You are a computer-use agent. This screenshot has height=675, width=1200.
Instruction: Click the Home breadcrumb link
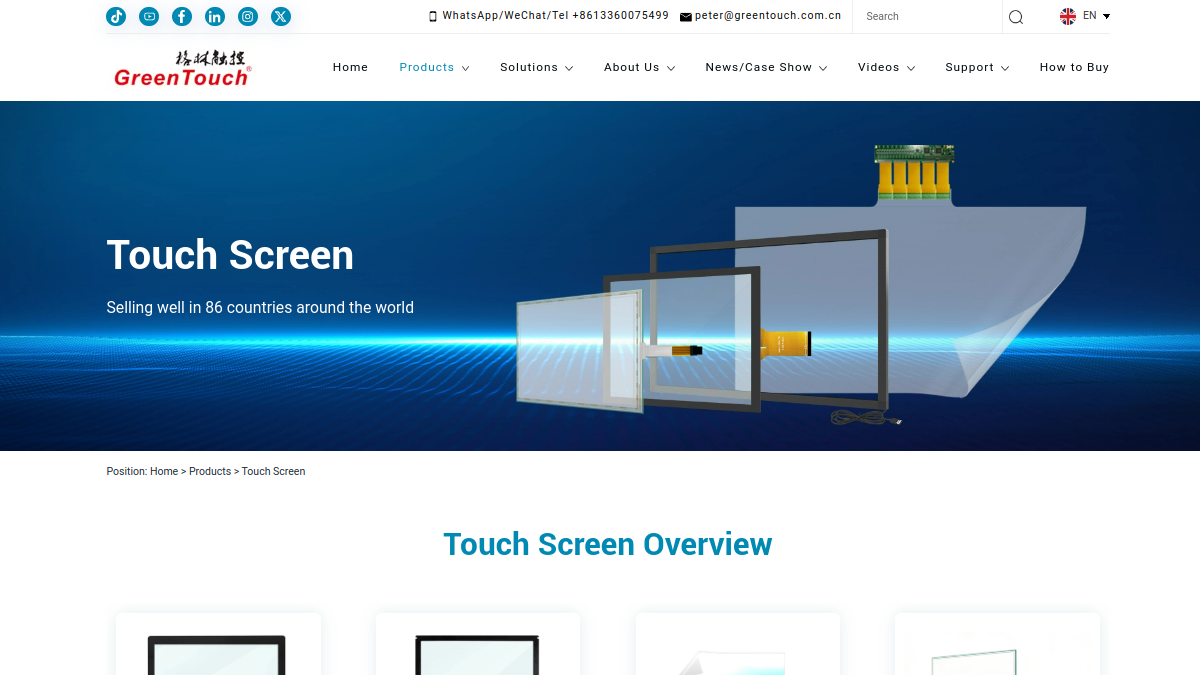point(164,471)
